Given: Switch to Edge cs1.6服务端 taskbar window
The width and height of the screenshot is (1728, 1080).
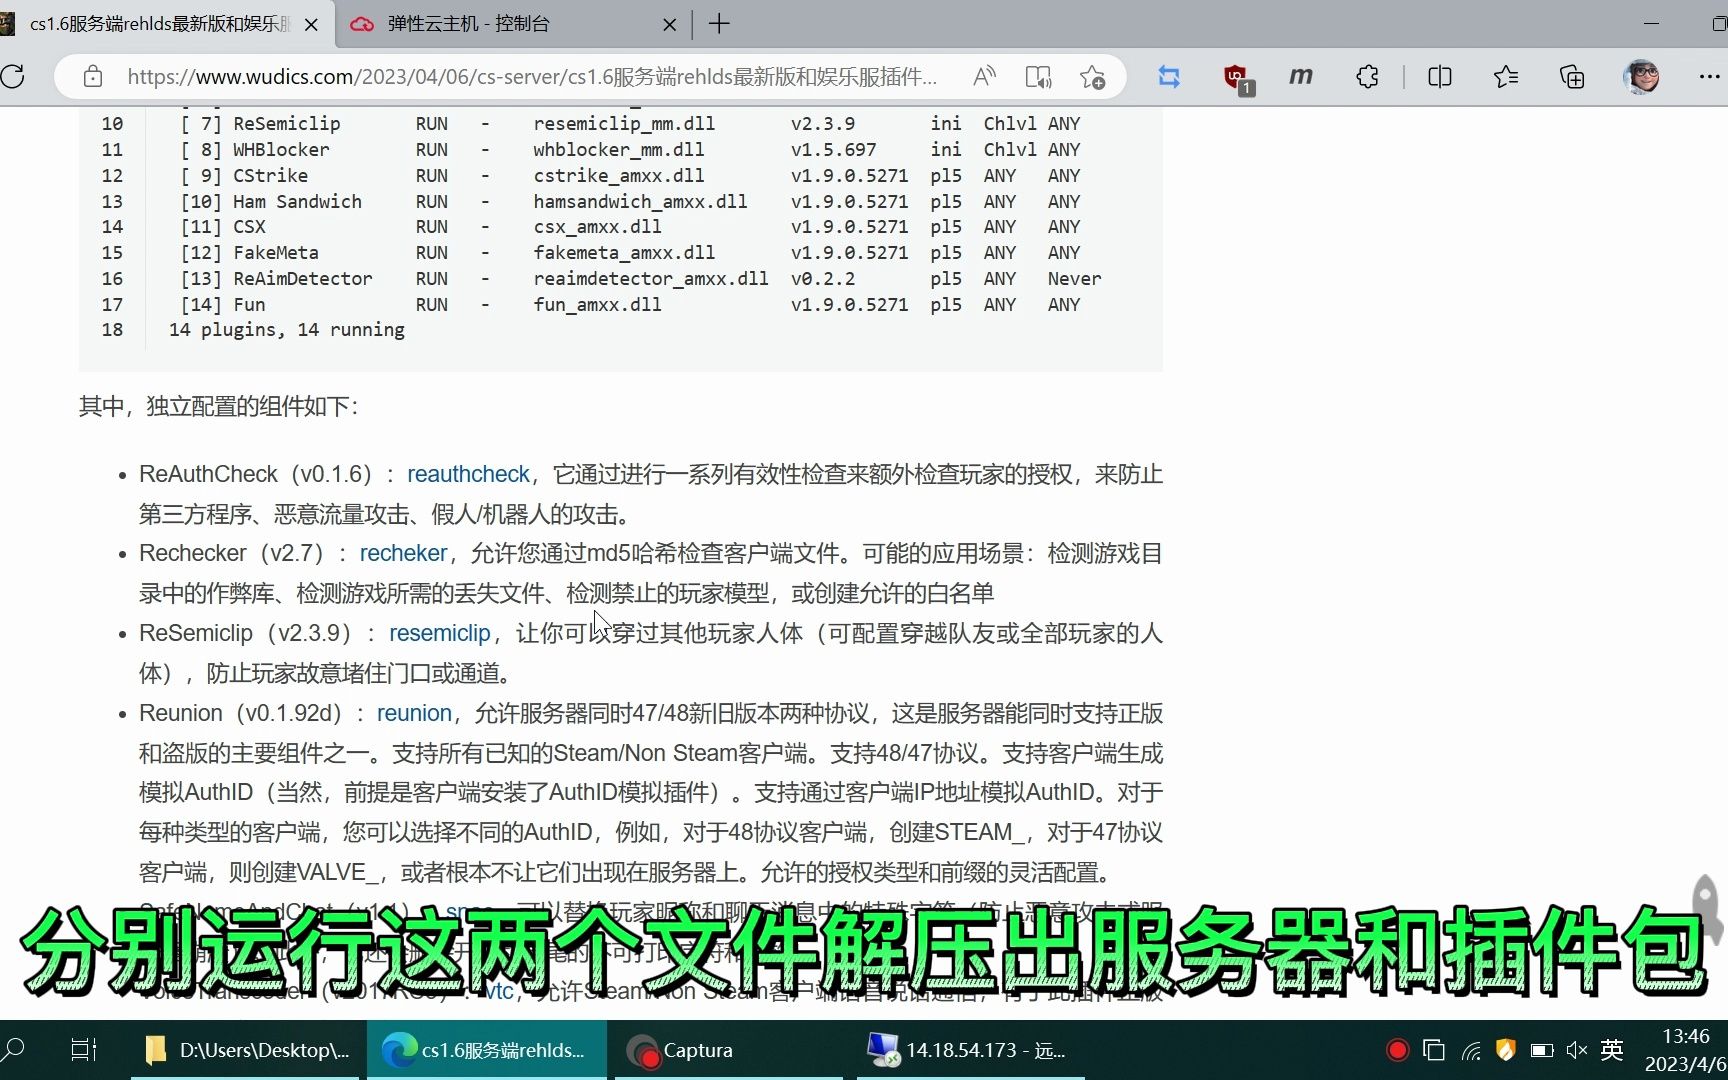Looking at the screenshot, I should point(487,1050).
